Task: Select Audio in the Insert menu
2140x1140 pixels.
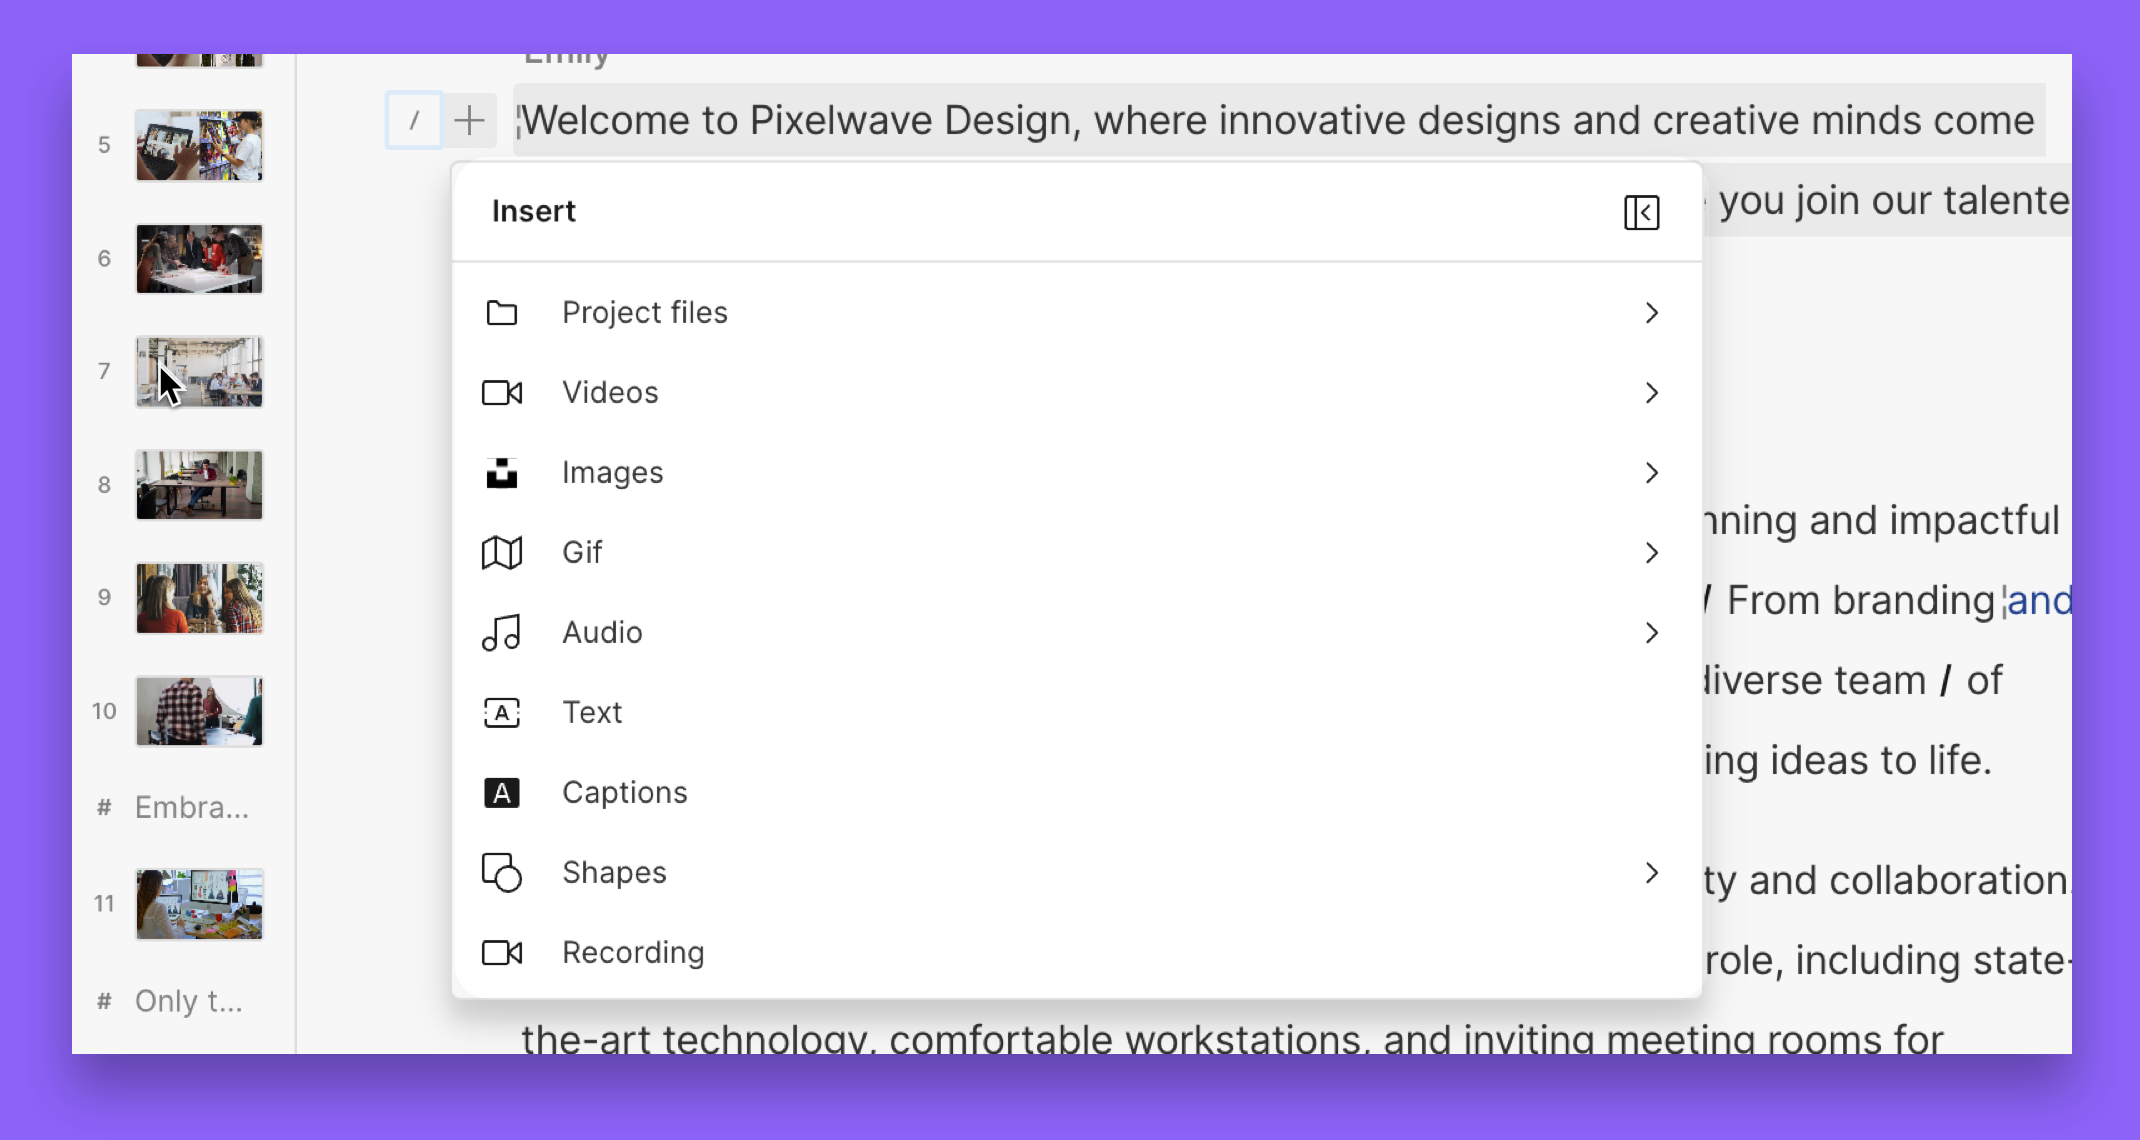Action: 1077,633
